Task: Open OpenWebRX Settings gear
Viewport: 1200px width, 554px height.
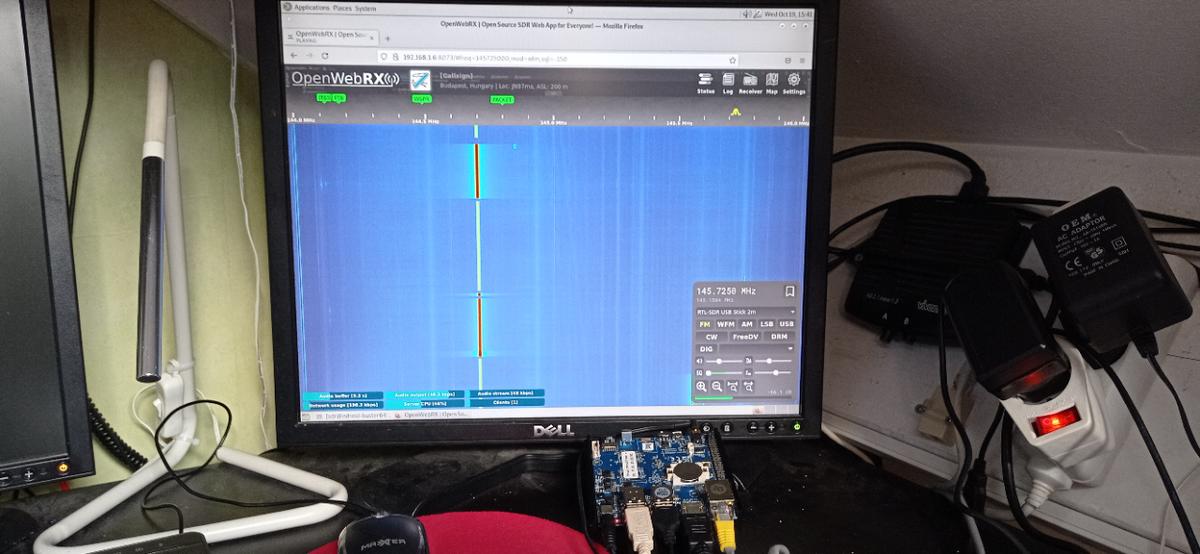Action: pyautogui.click(x=794, y=84)
